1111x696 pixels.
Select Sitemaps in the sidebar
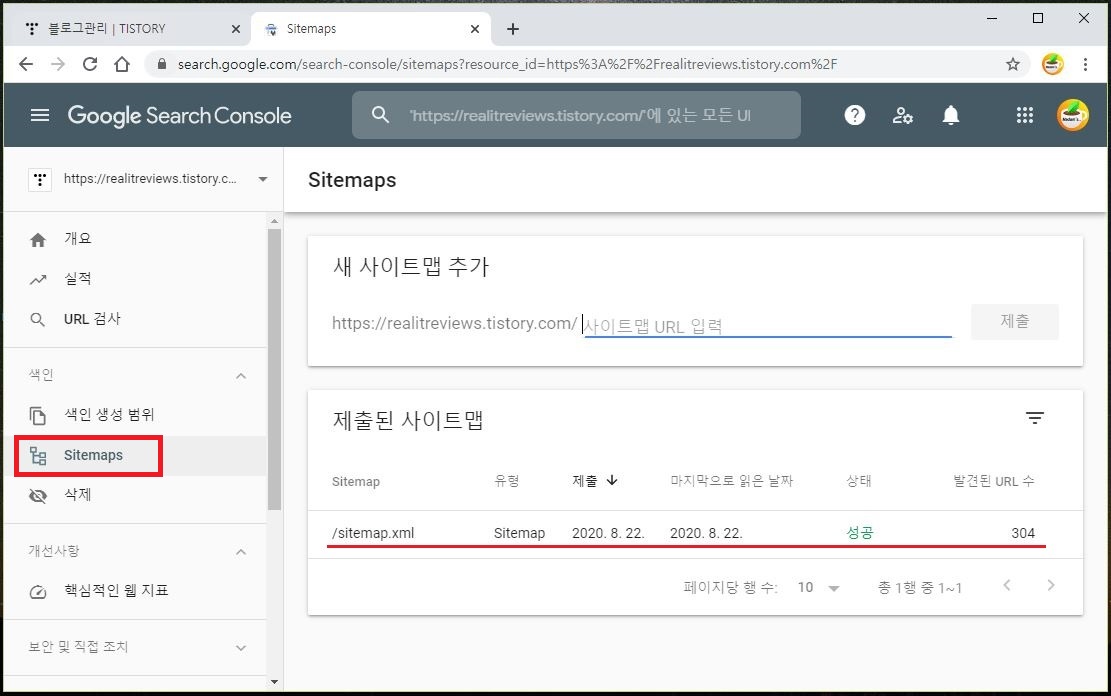click(x=135, y=455)
